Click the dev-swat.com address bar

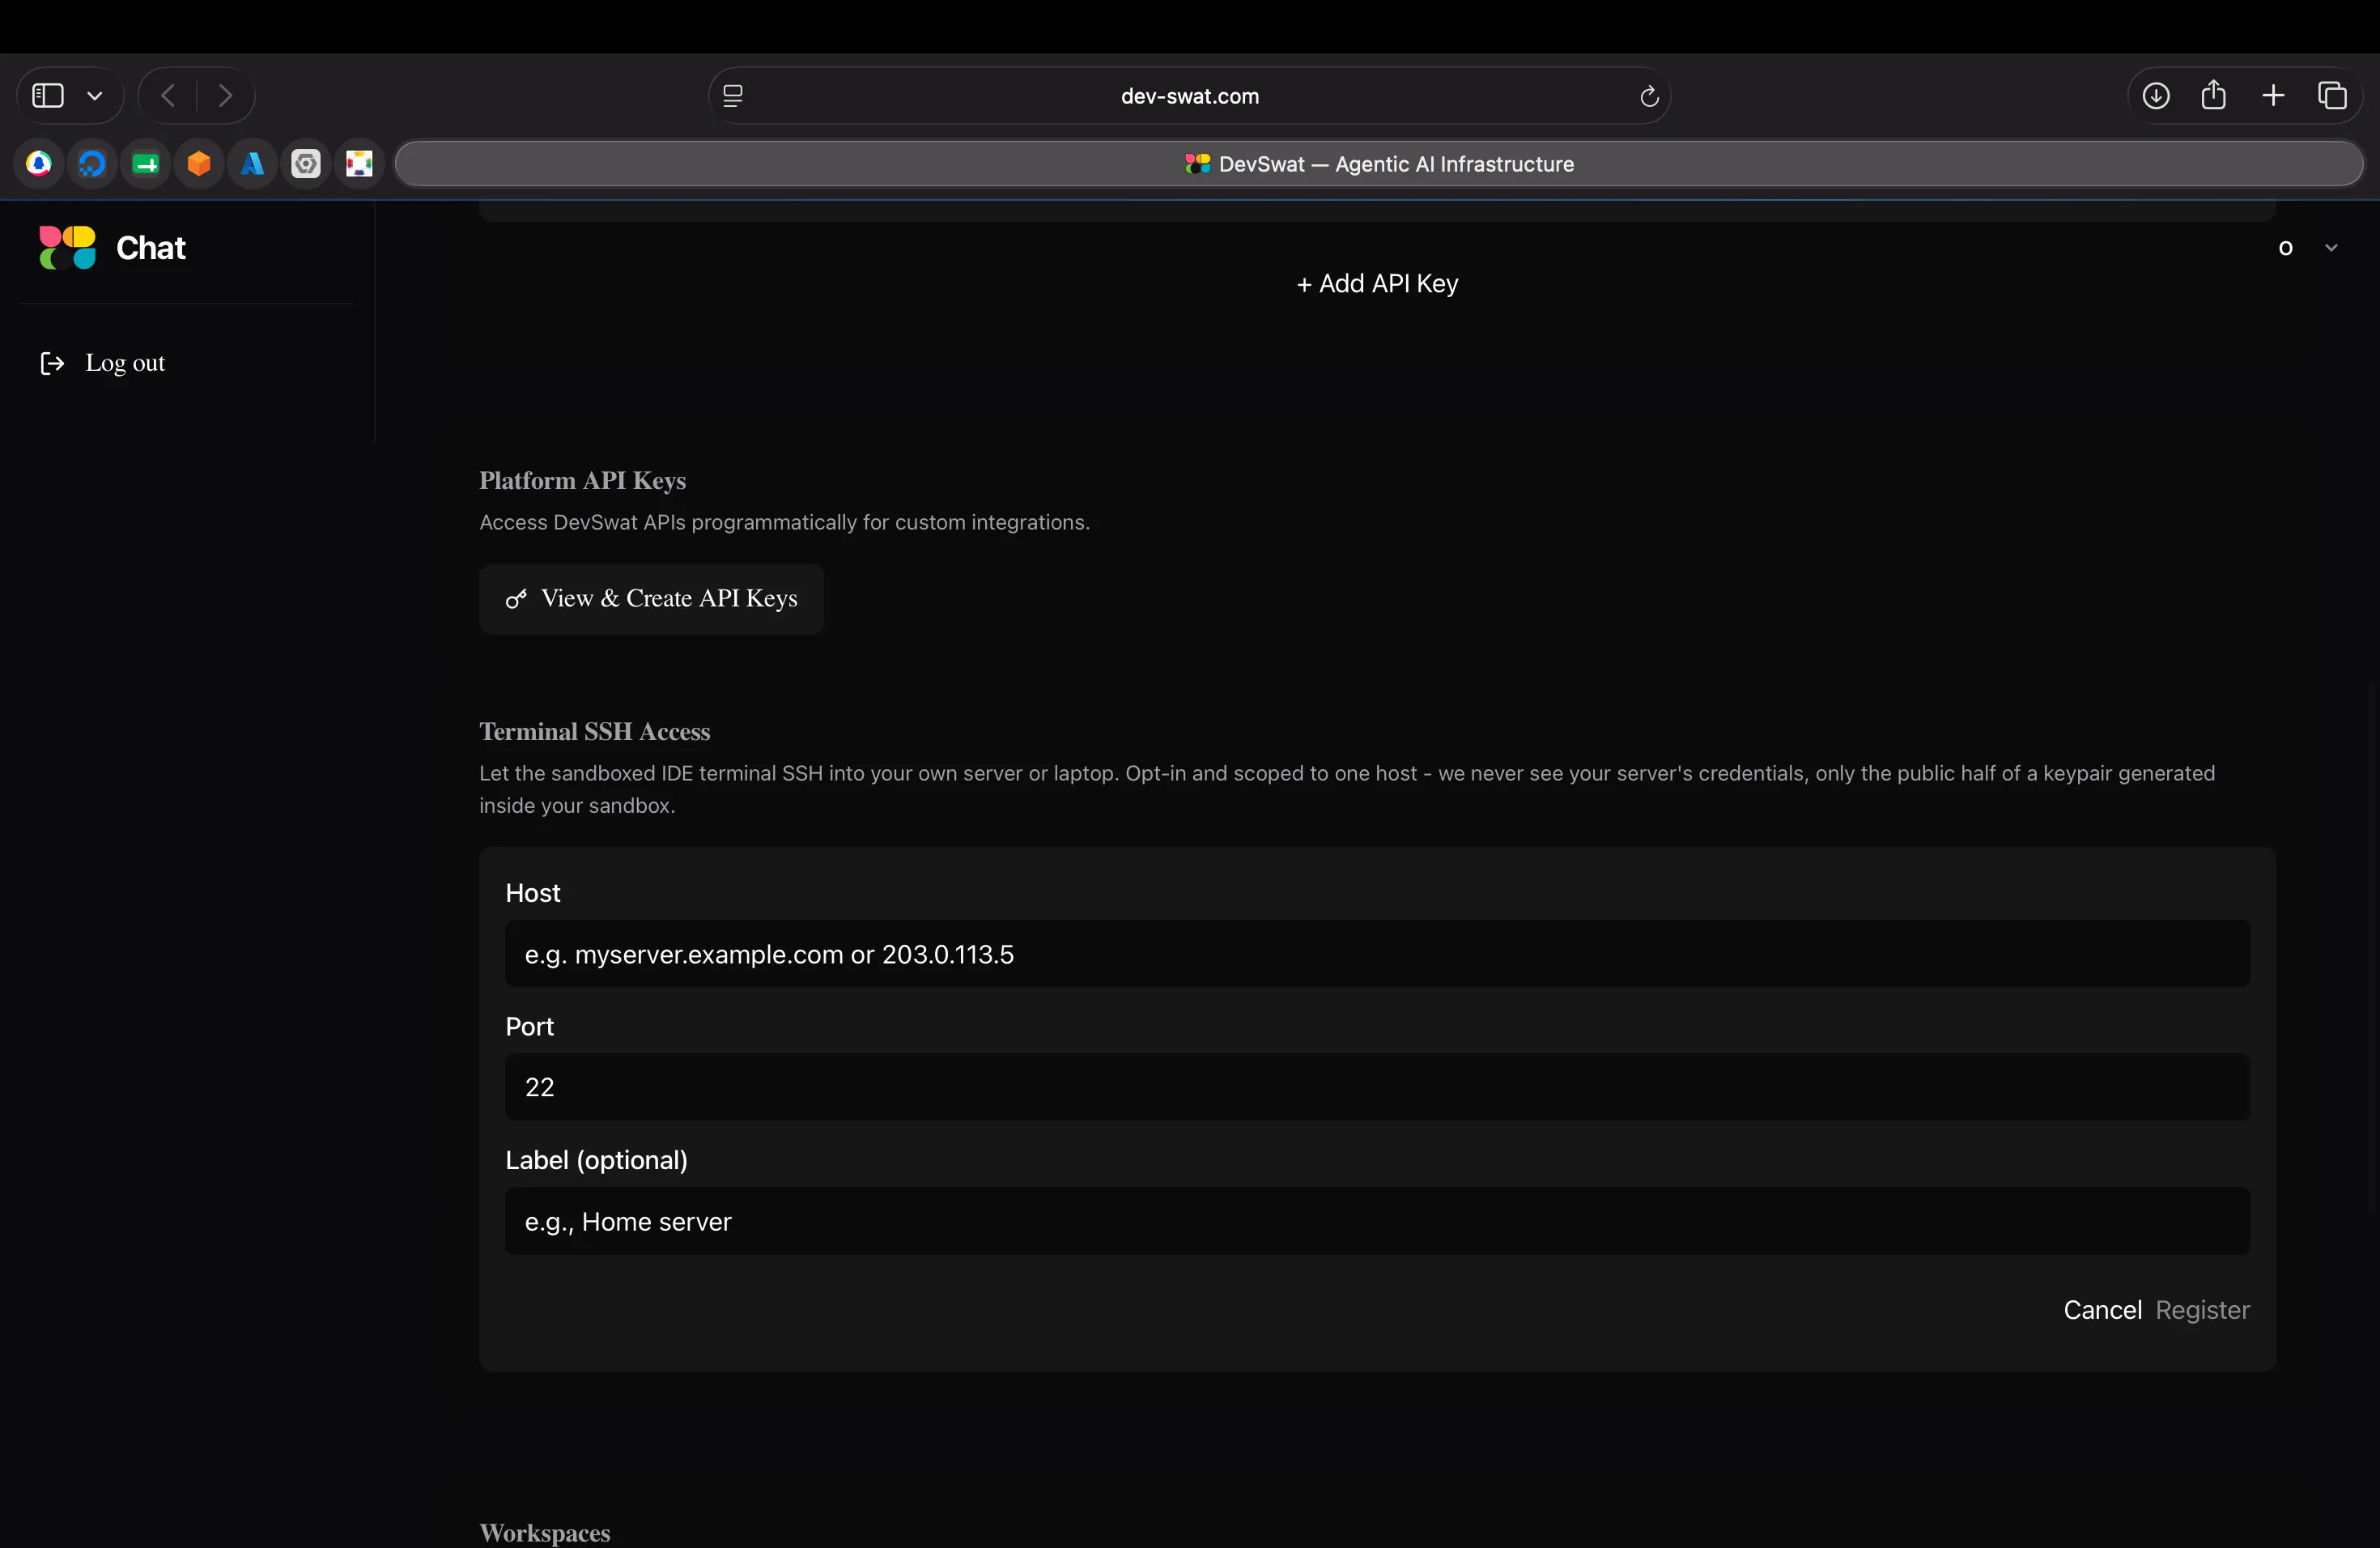tap(1189, 96)
